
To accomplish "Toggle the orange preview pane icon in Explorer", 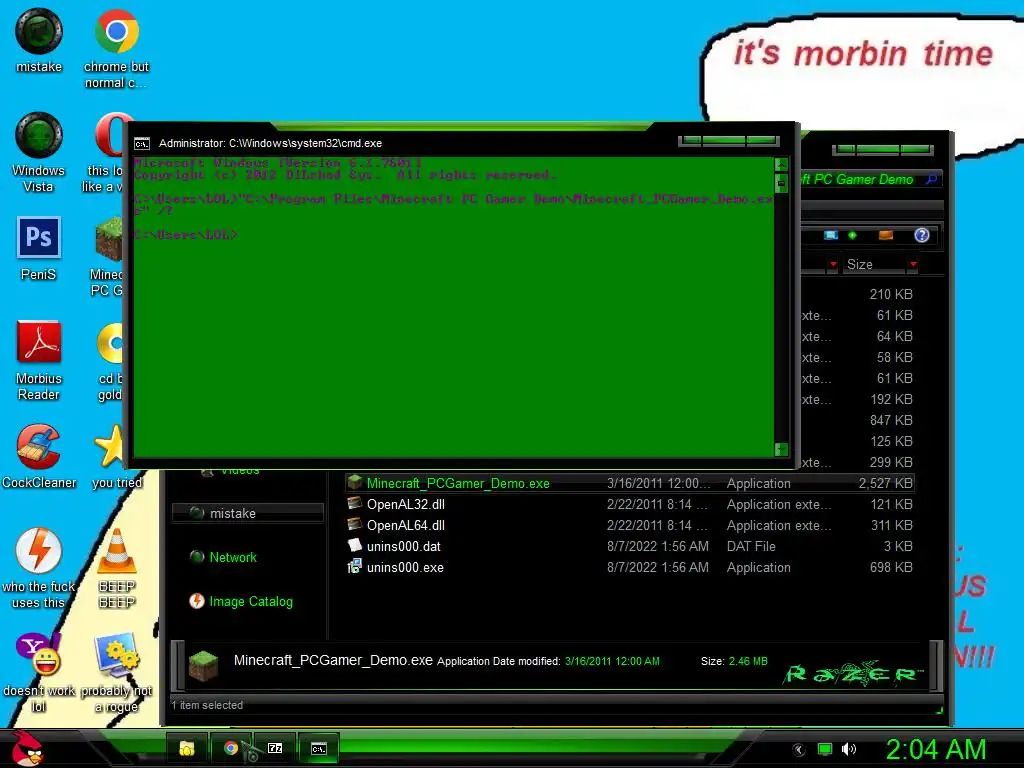I will (886, 235).
